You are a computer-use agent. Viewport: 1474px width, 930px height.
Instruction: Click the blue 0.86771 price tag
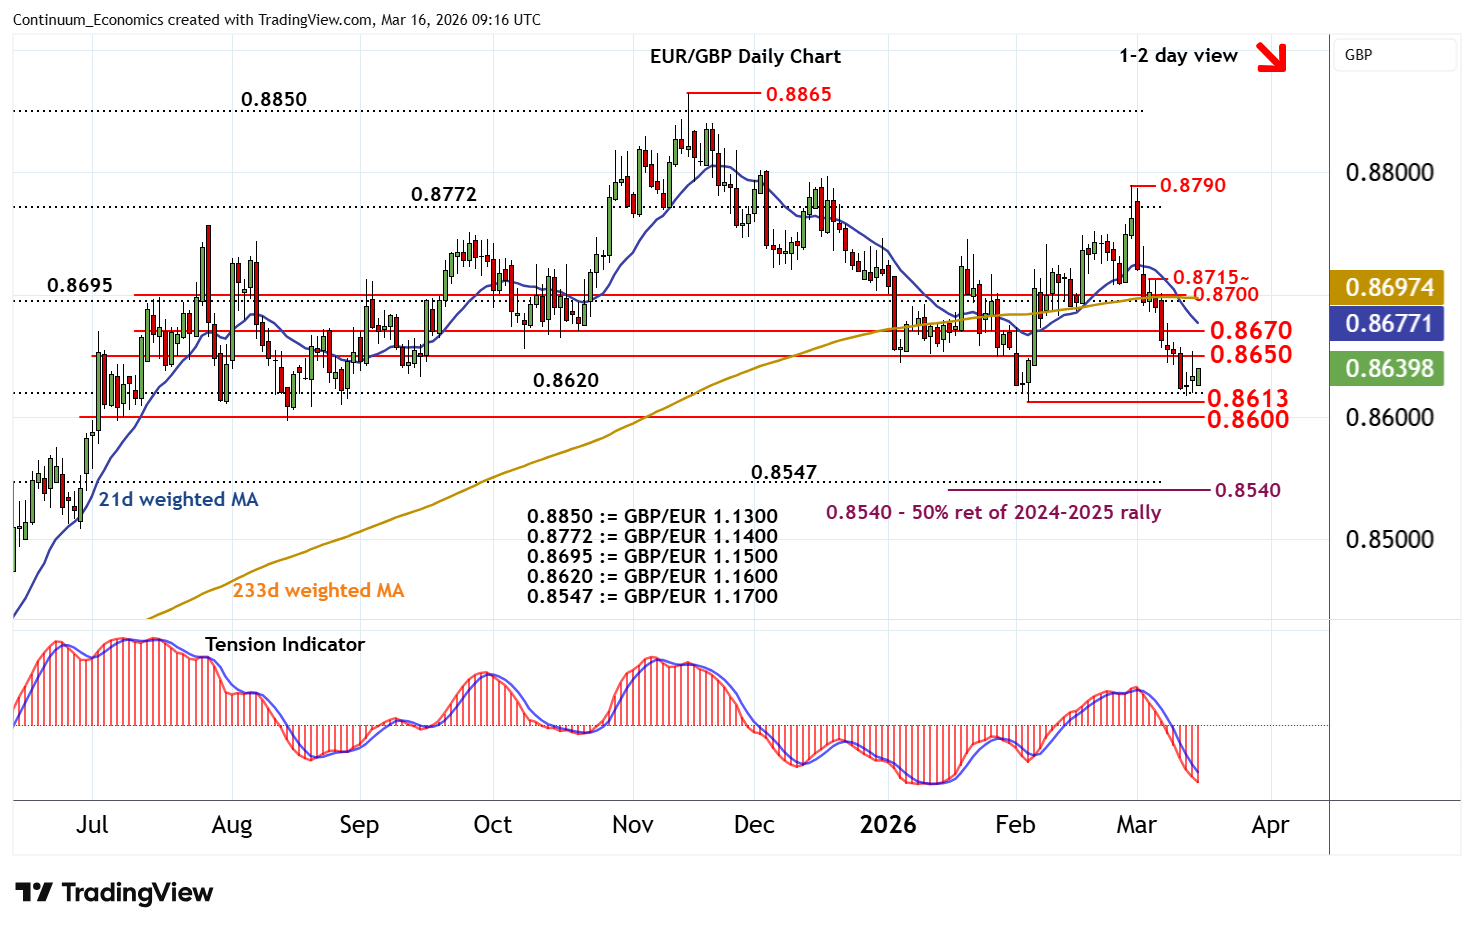click(x=1388, y=324)
